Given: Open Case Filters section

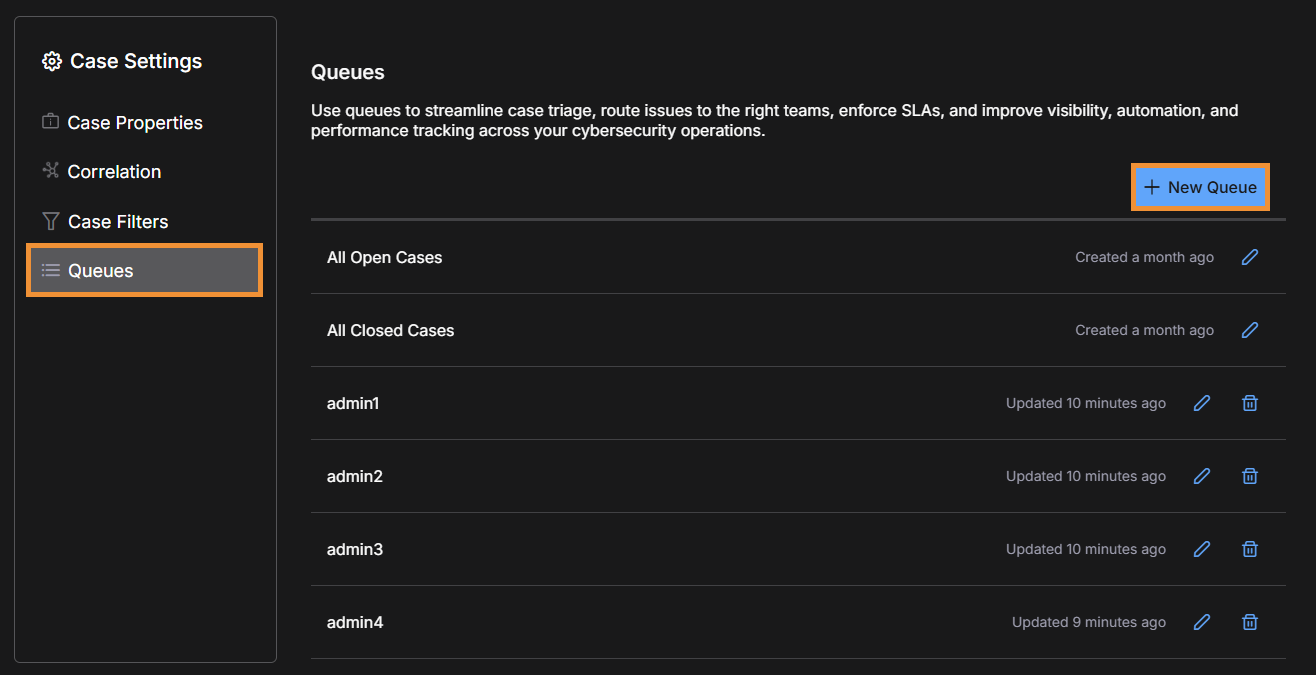Looking at the screenshot, I should (x=117, y=221).
